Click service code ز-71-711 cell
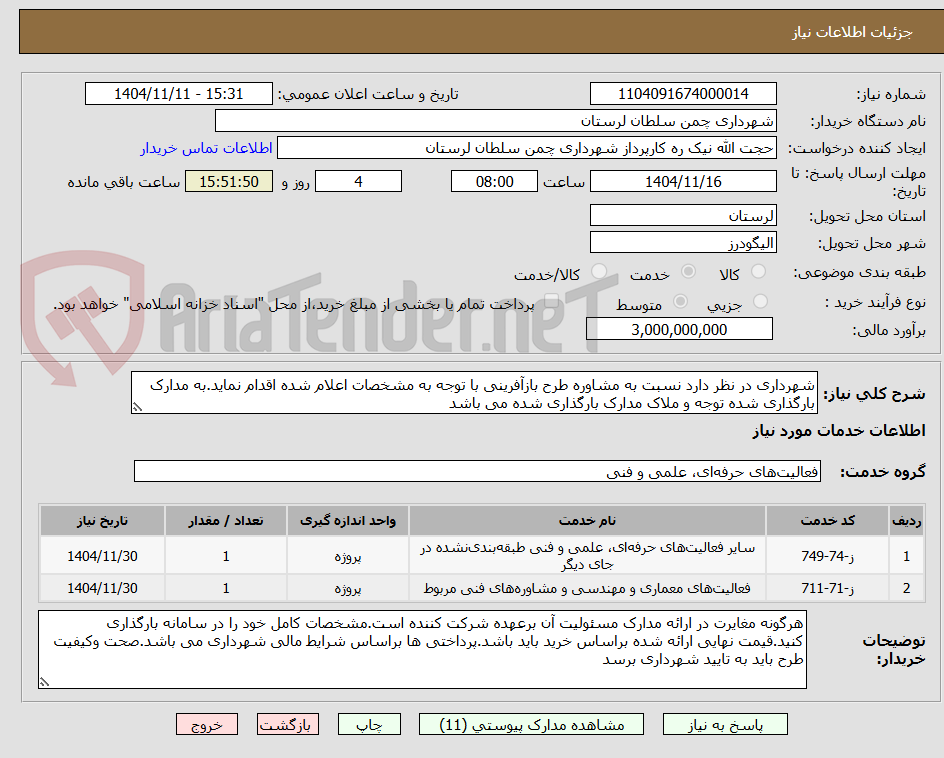 827,588
